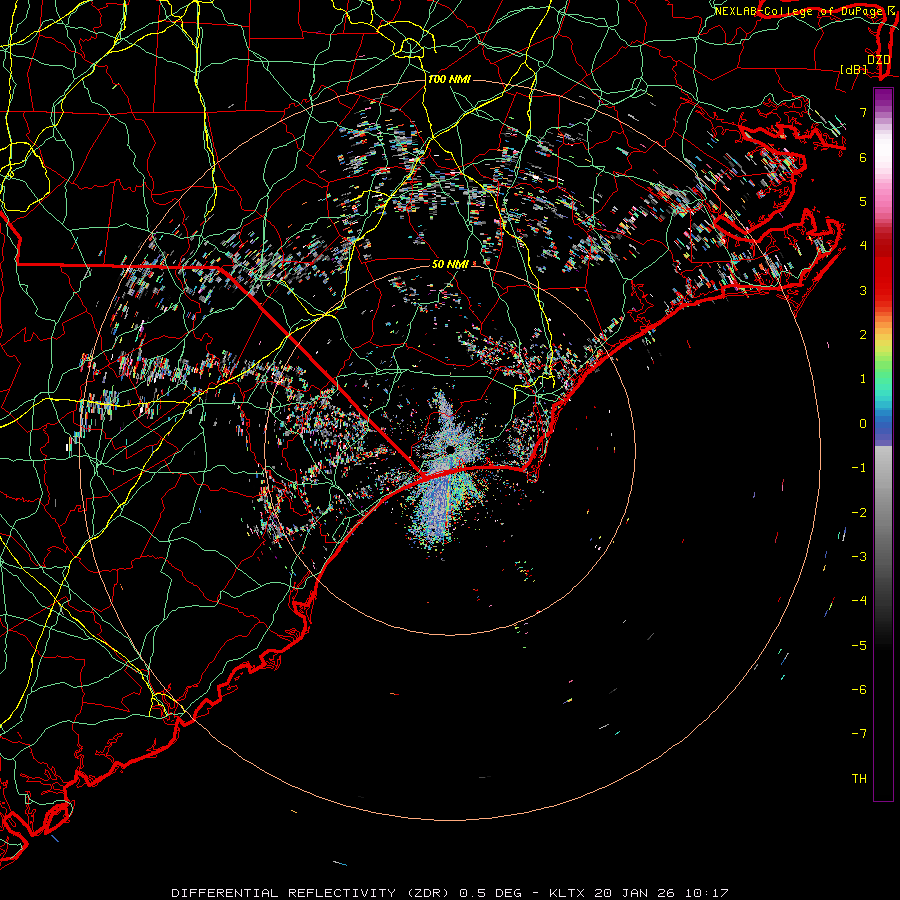
Task: Click the -7 value on the color scale
Action: [x=859, y=734]
